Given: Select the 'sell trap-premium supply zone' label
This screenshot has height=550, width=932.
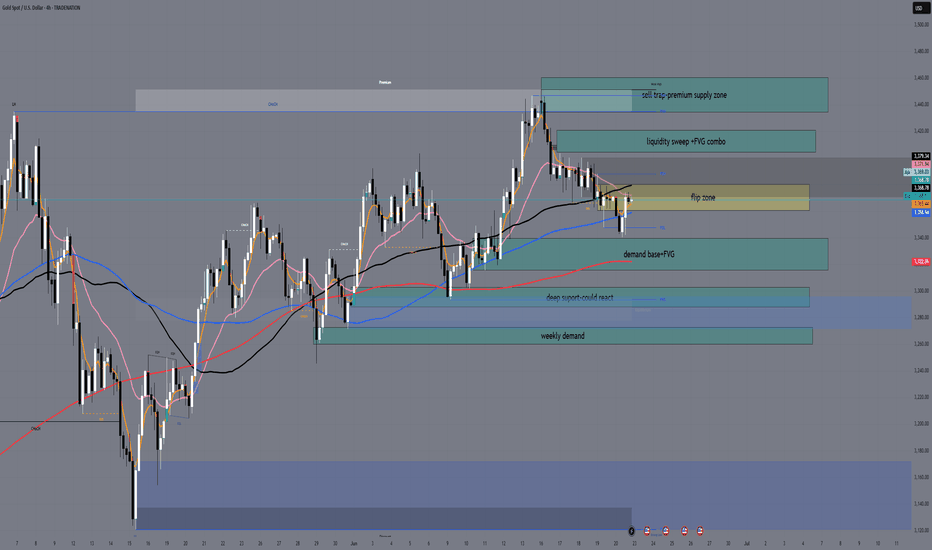Looking at the screenshot, I should pyautogui.click(x=684, y=95).
